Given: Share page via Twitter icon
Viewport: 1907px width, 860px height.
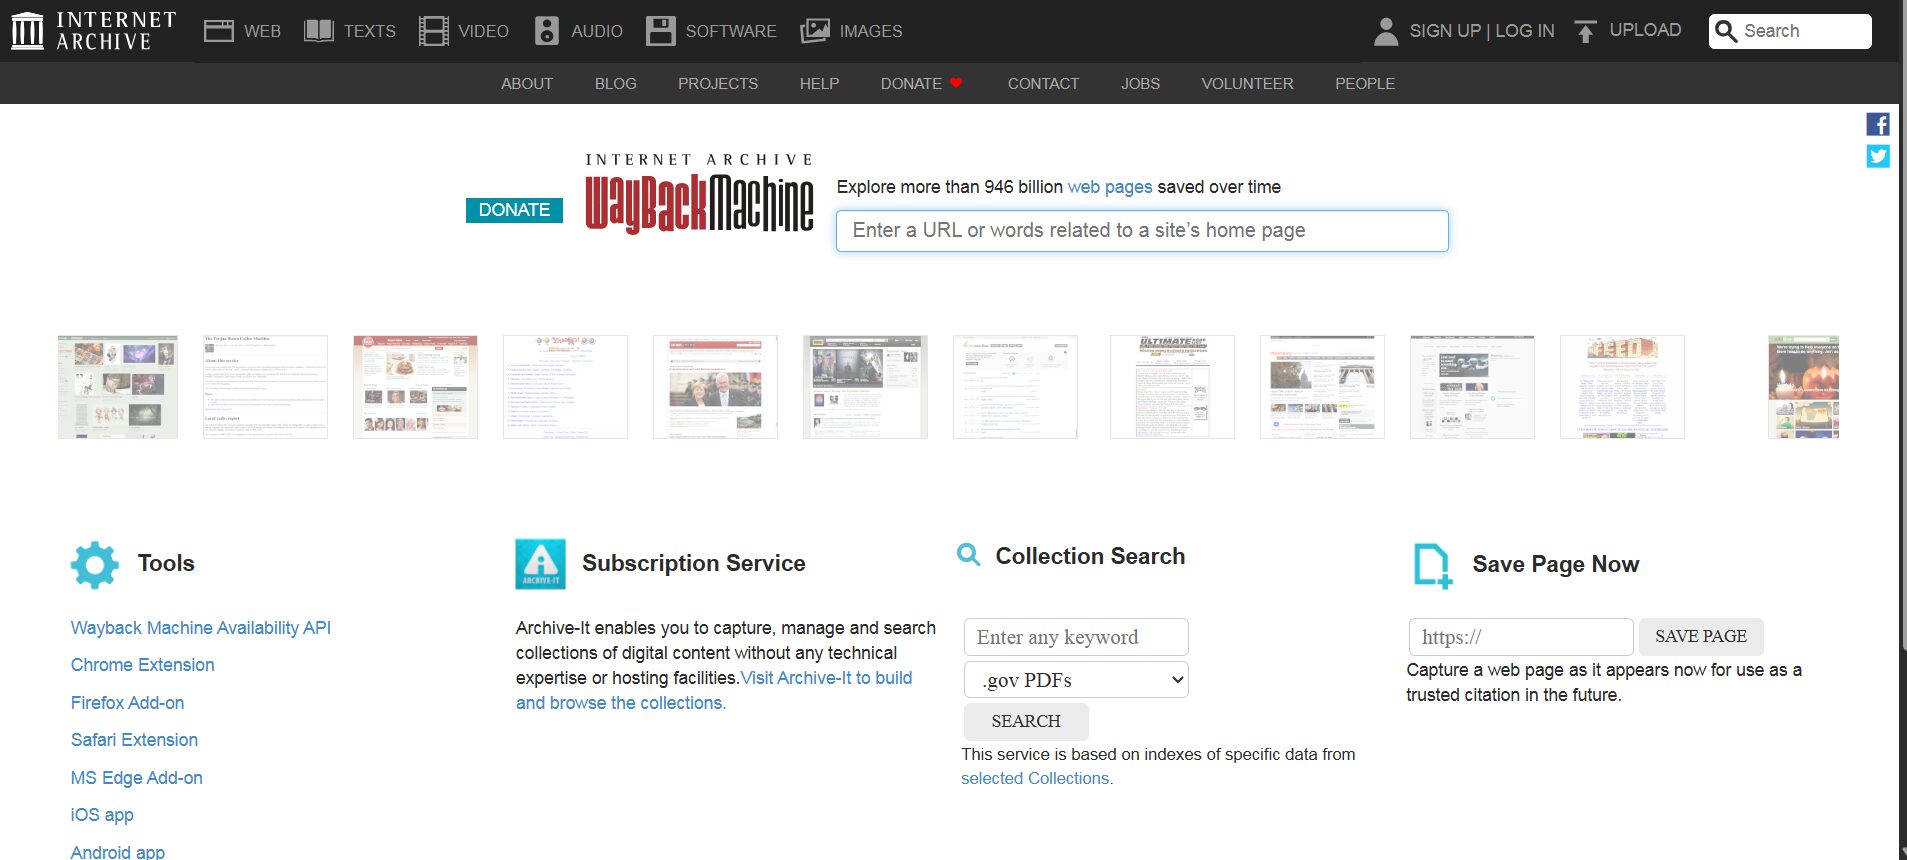Looking at the screenshot, I should (1877, 156).
